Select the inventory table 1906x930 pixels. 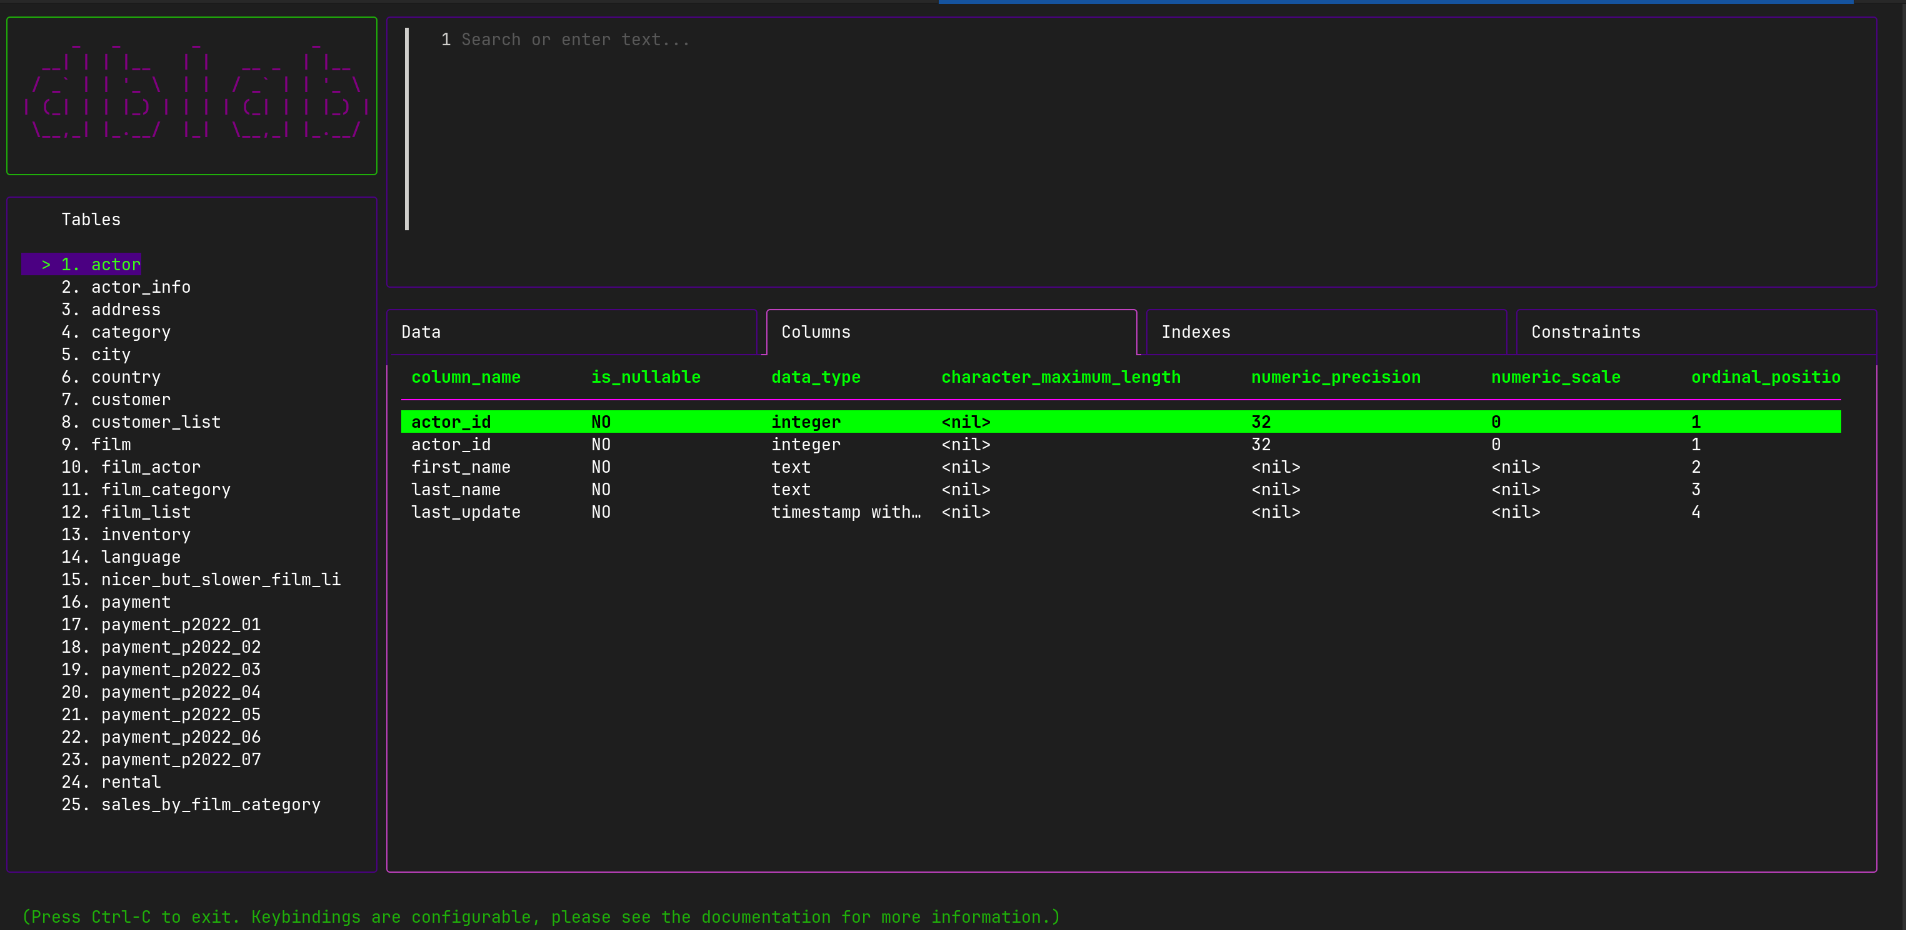pyautogui.click(x=126, y=535)
